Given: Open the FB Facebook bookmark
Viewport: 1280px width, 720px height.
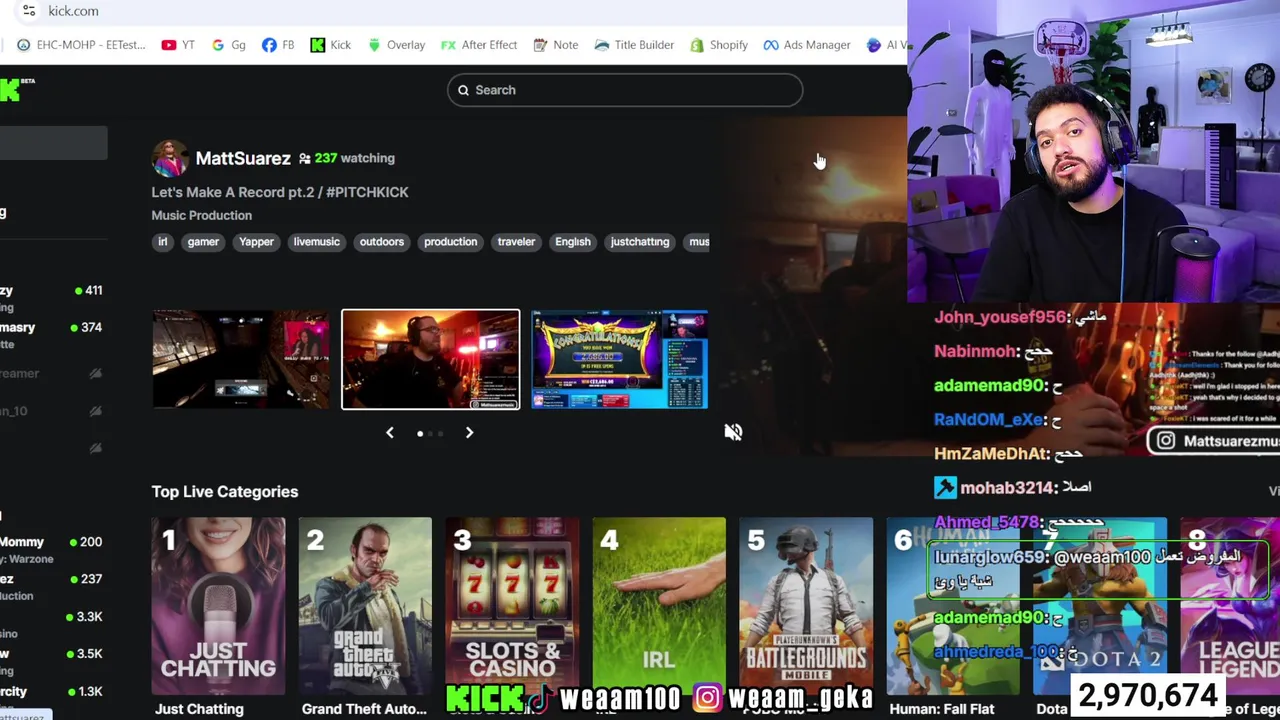Looking at the screenshot, I should point(278,45).
